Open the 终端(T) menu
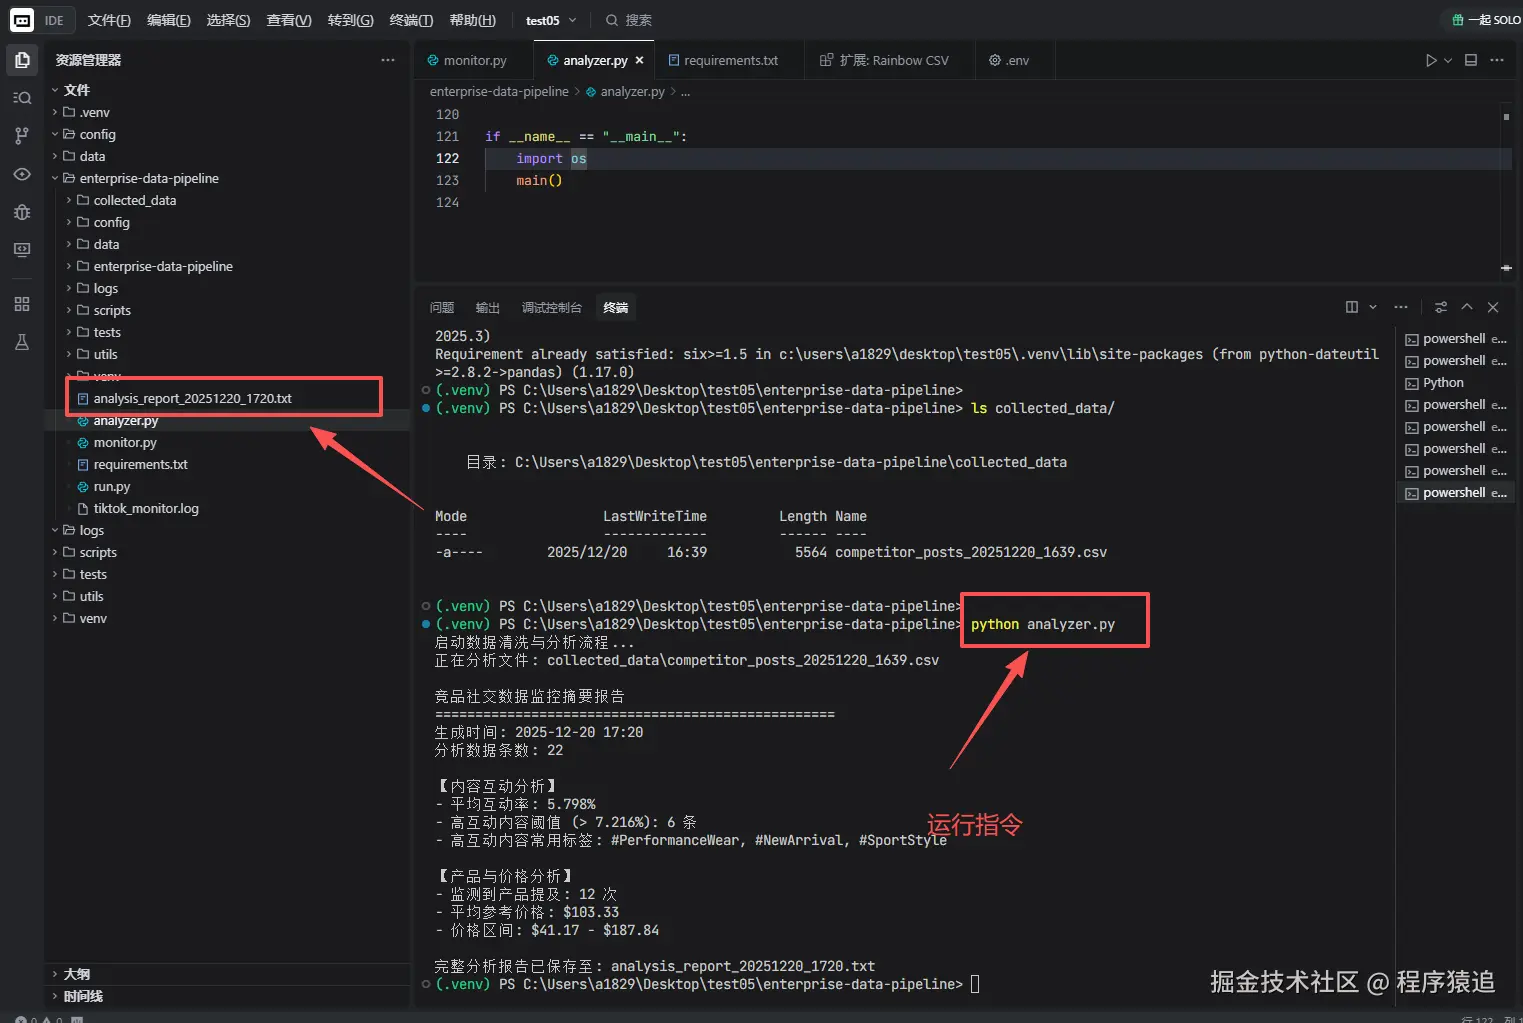The width and height of the screenshot is (1523, 1023). (411, 20)
